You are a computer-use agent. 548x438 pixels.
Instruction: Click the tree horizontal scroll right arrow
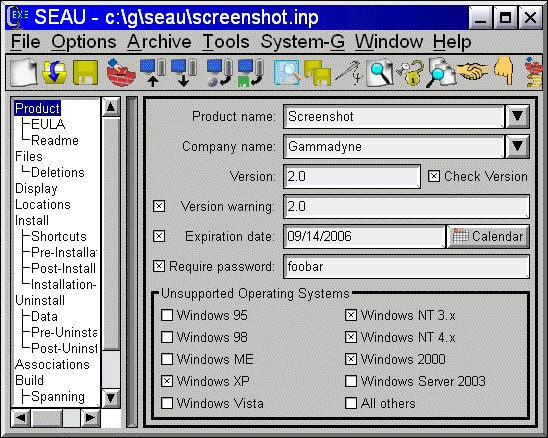pyautogui.click(x=90, y=418)
